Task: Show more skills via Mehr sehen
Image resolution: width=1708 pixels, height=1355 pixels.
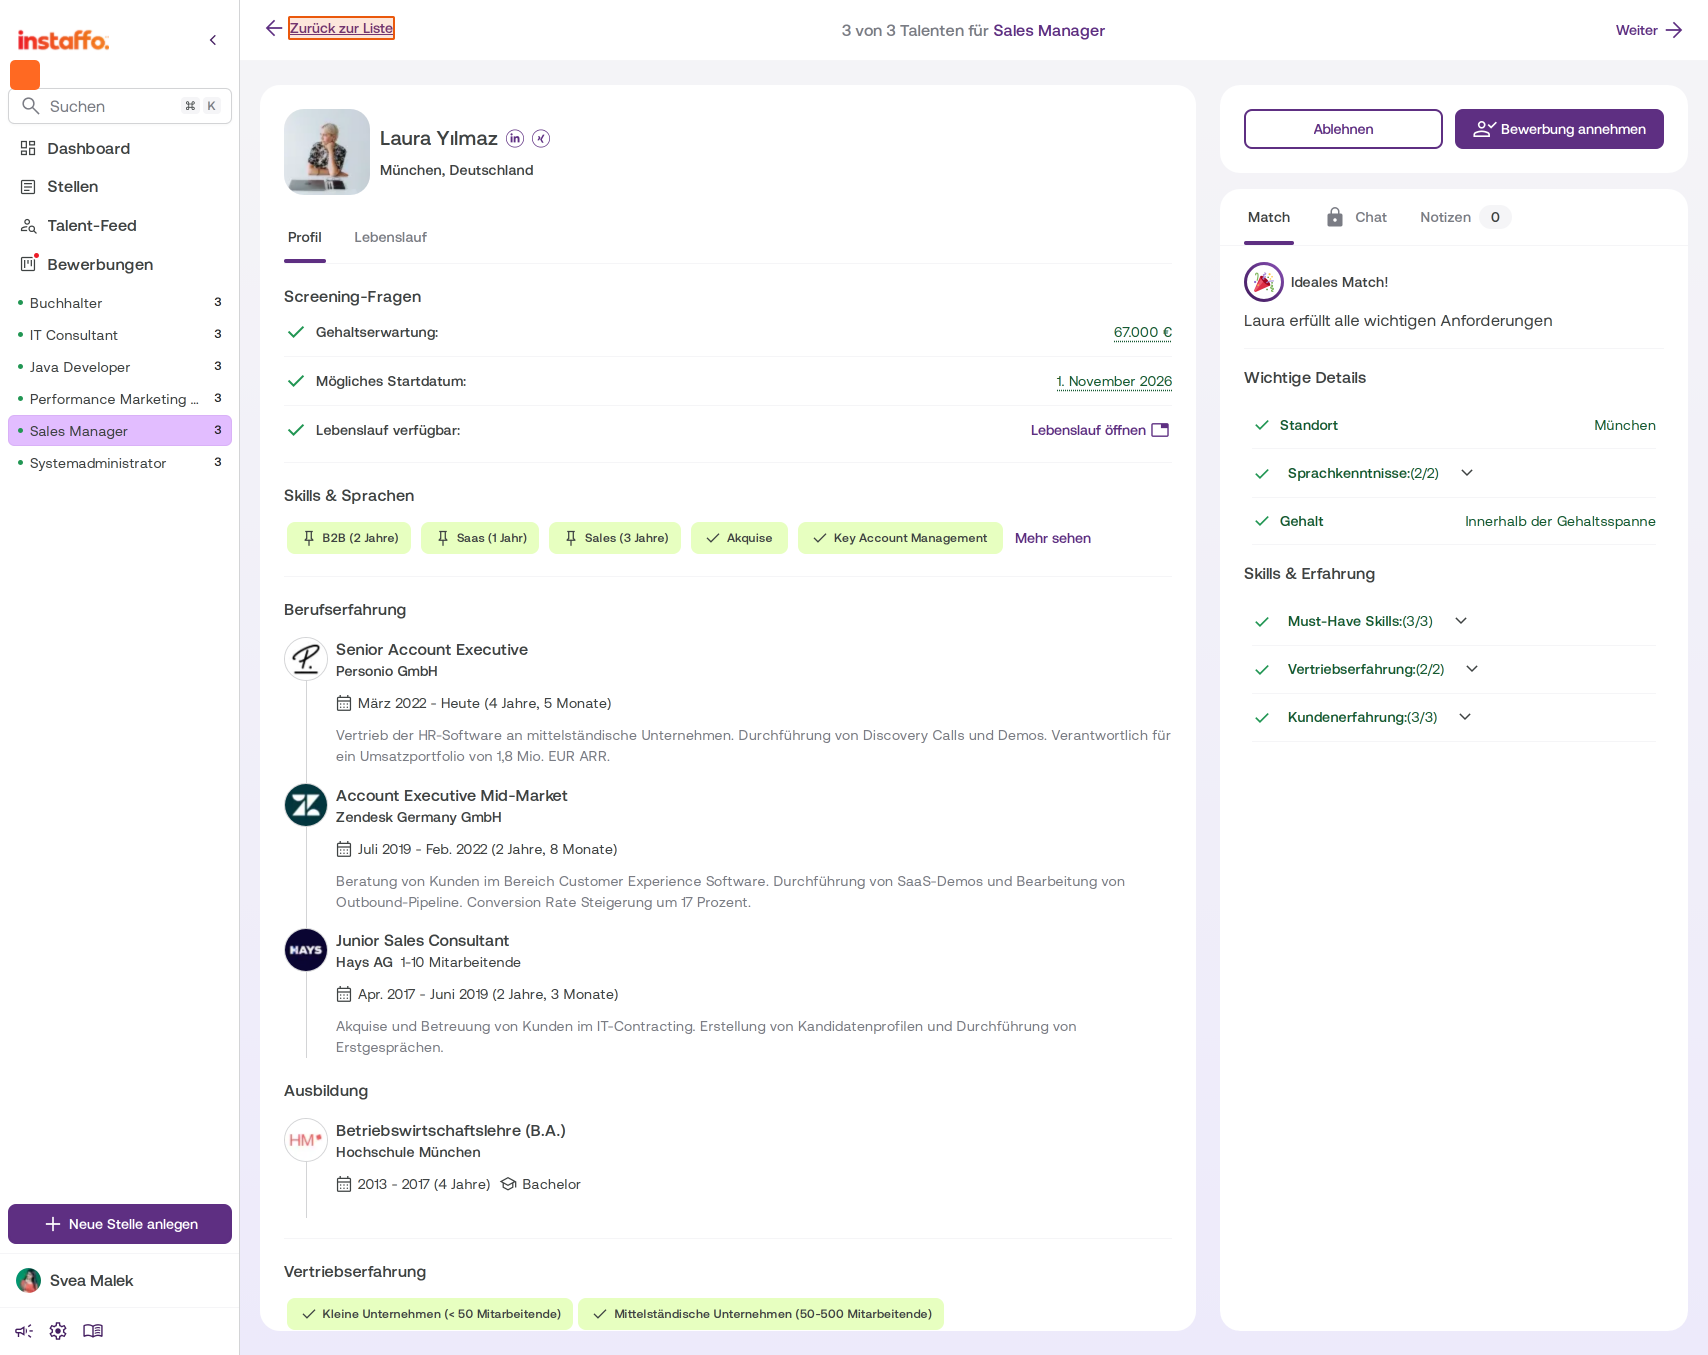Action: 1053,538
